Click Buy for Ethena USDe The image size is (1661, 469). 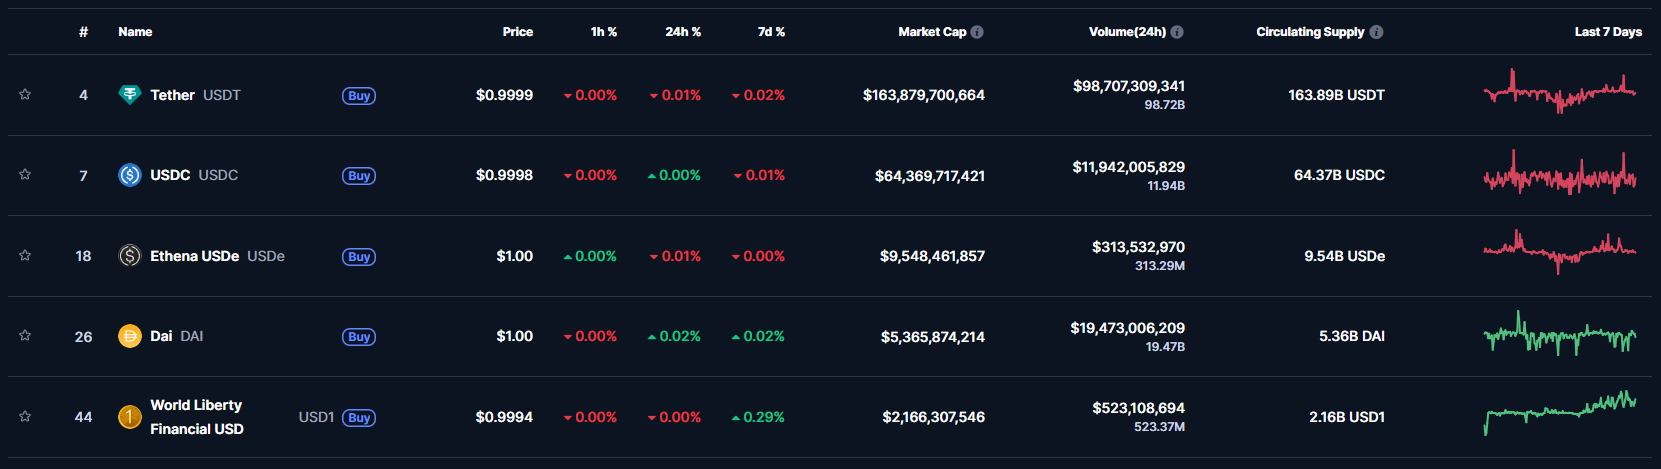click(x=359, y=257)
